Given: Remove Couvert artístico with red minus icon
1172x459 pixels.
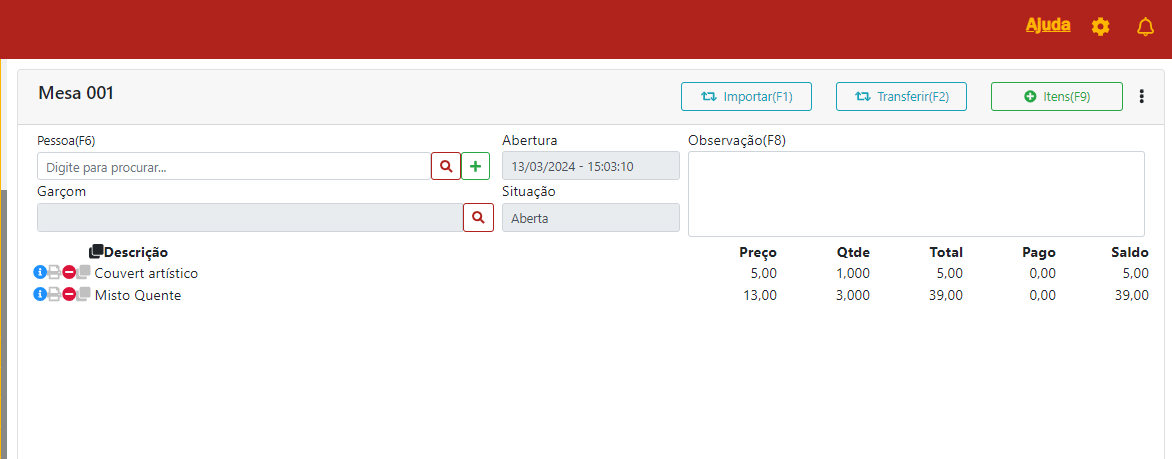Looking at the screenshot, I should (69, 272).
